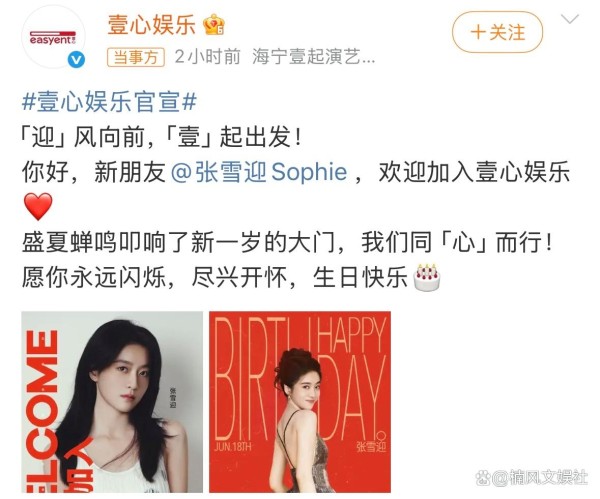The image size is (600, 499).
Task: Click the @楠风文娱社 watermark text
Action: coord(540,478)
